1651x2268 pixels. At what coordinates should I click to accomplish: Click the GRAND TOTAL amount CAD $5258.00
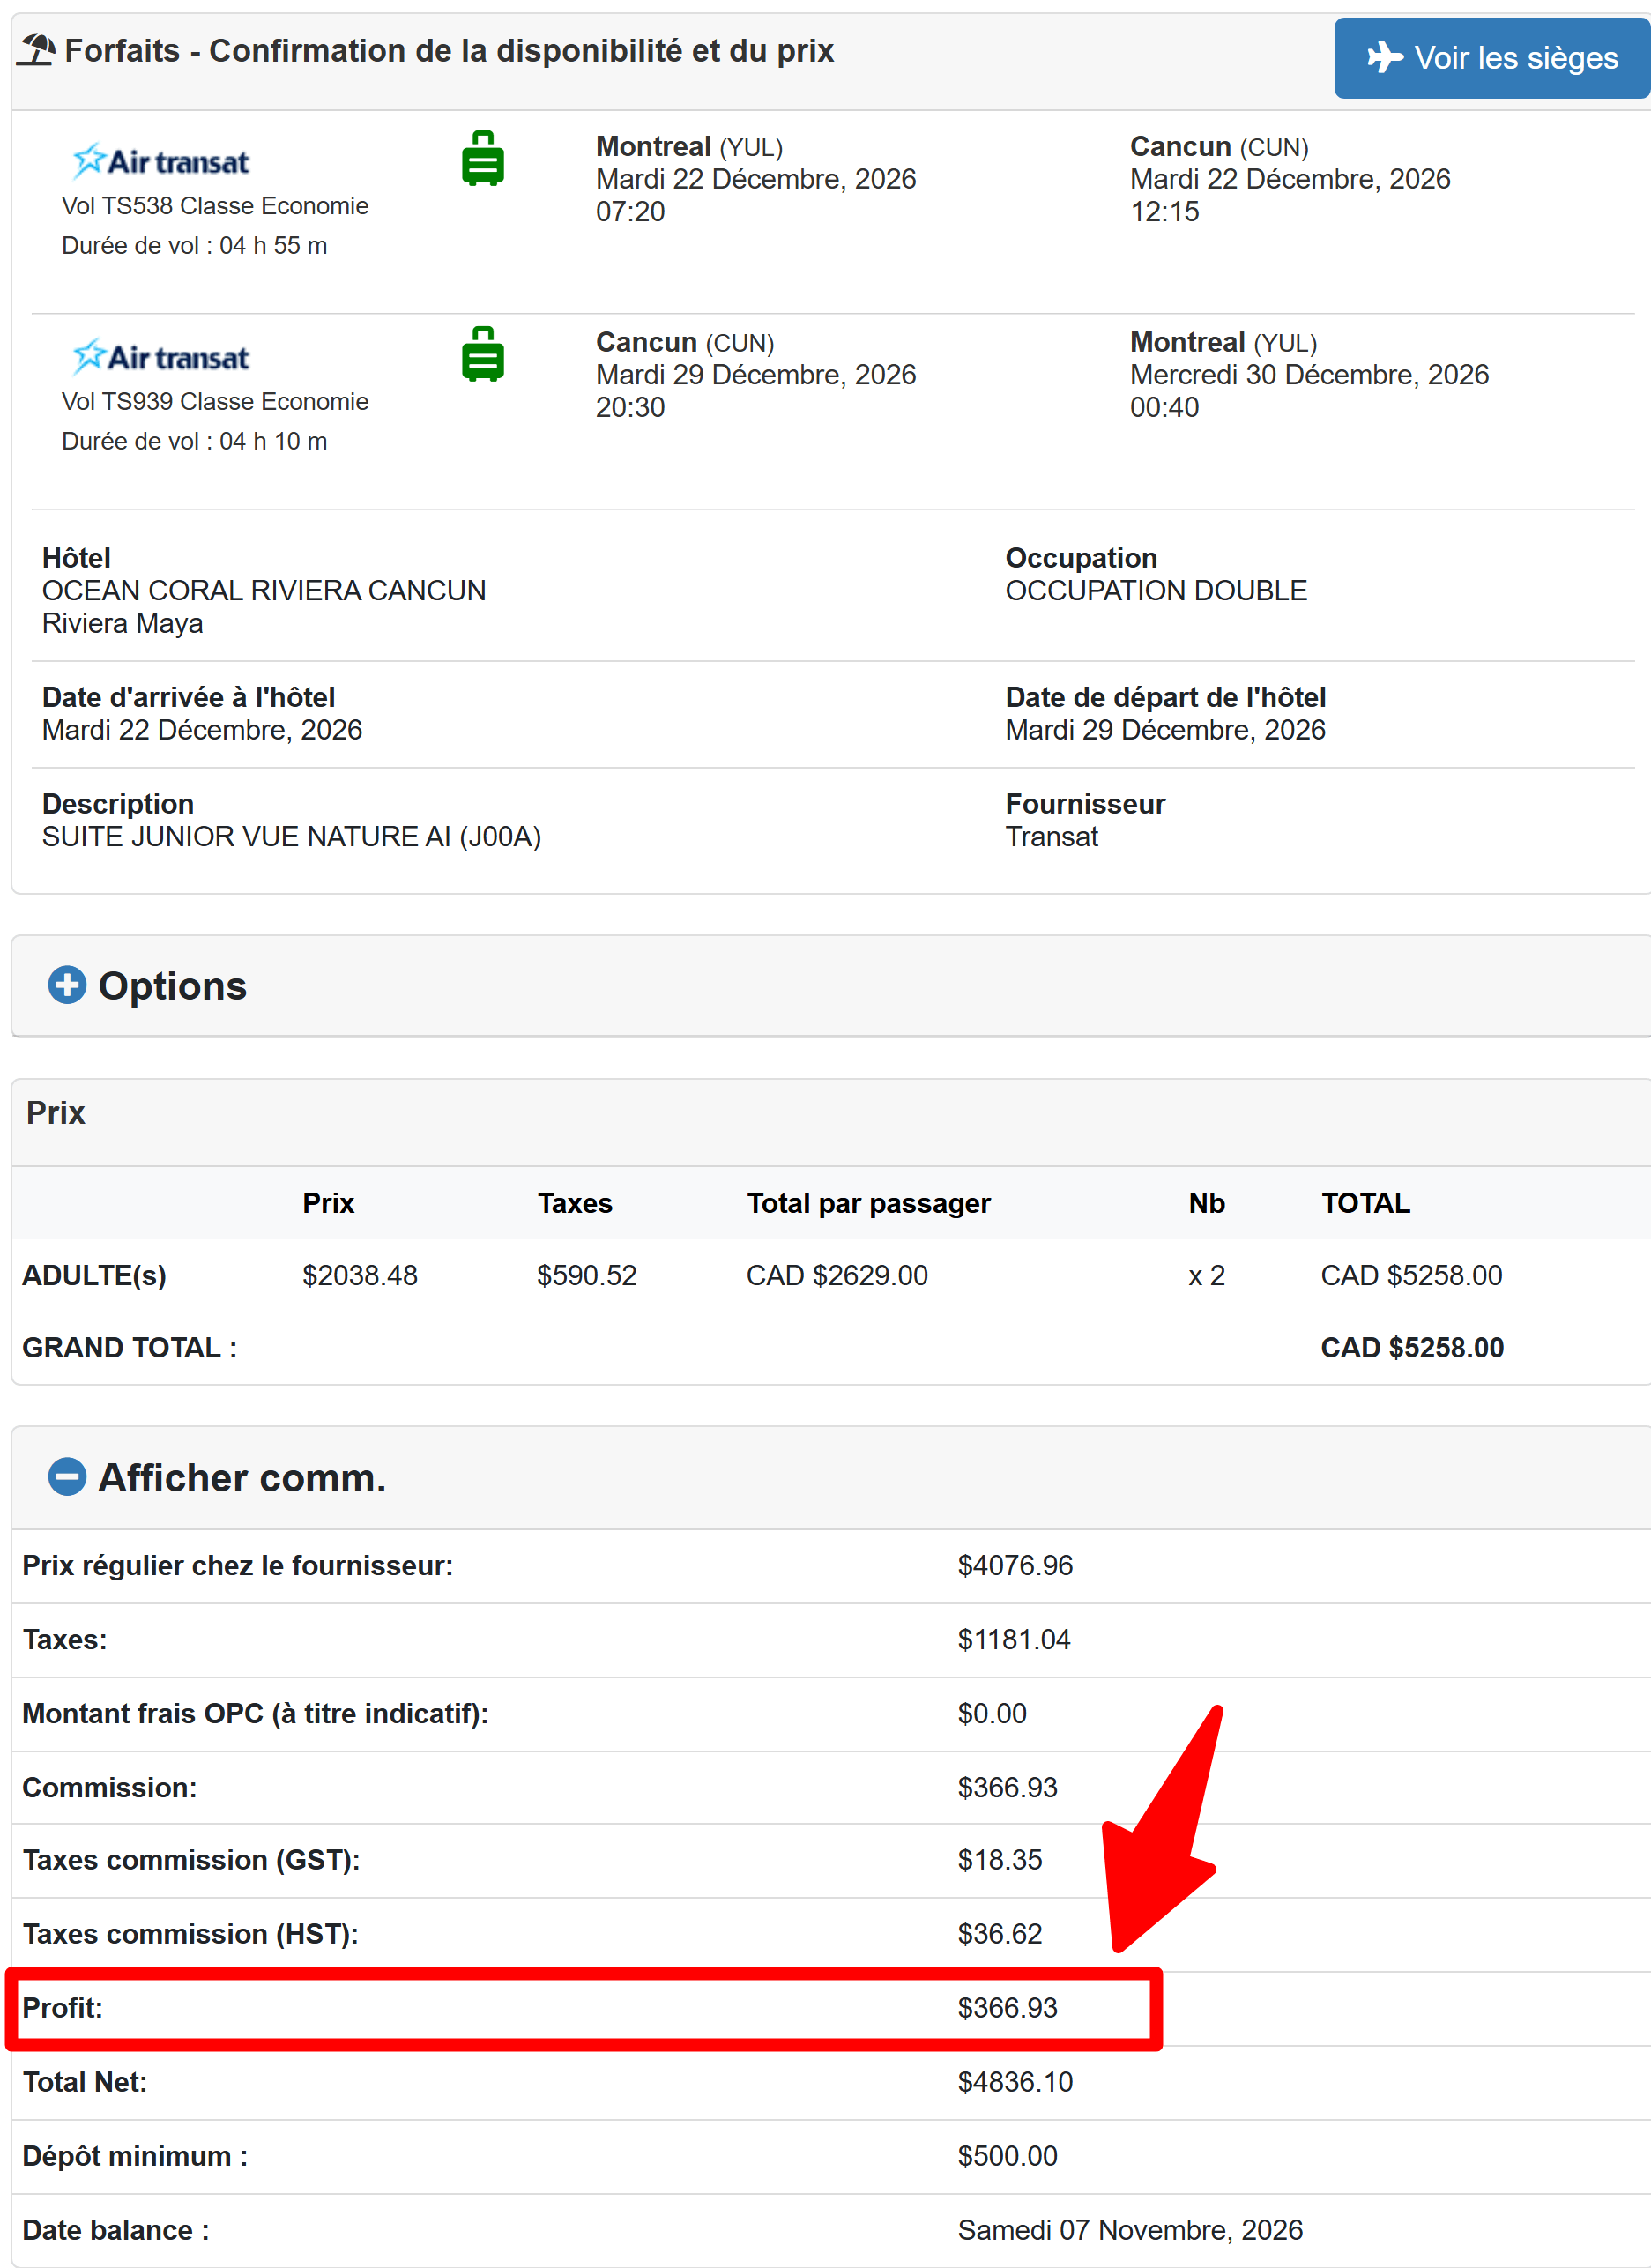click(1412, 1348)
